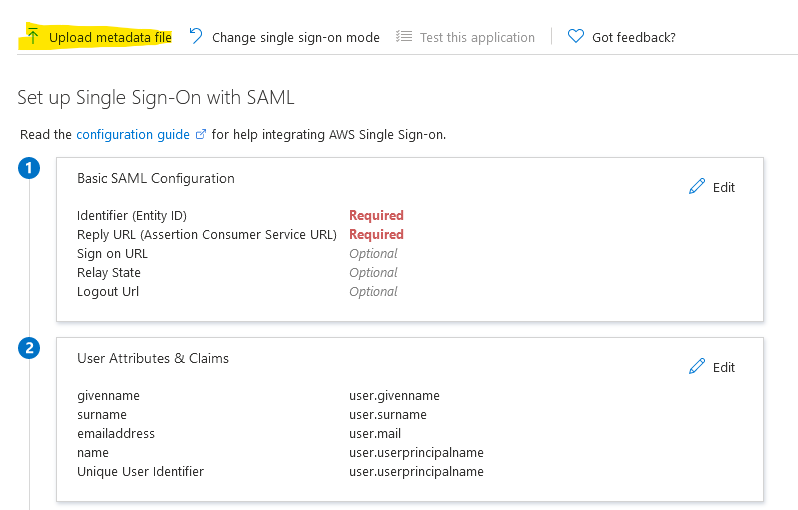Screen dimensions: 798x510
Task: Click the checklist icon beside Test this application
Action: click(x=404, y=36)
